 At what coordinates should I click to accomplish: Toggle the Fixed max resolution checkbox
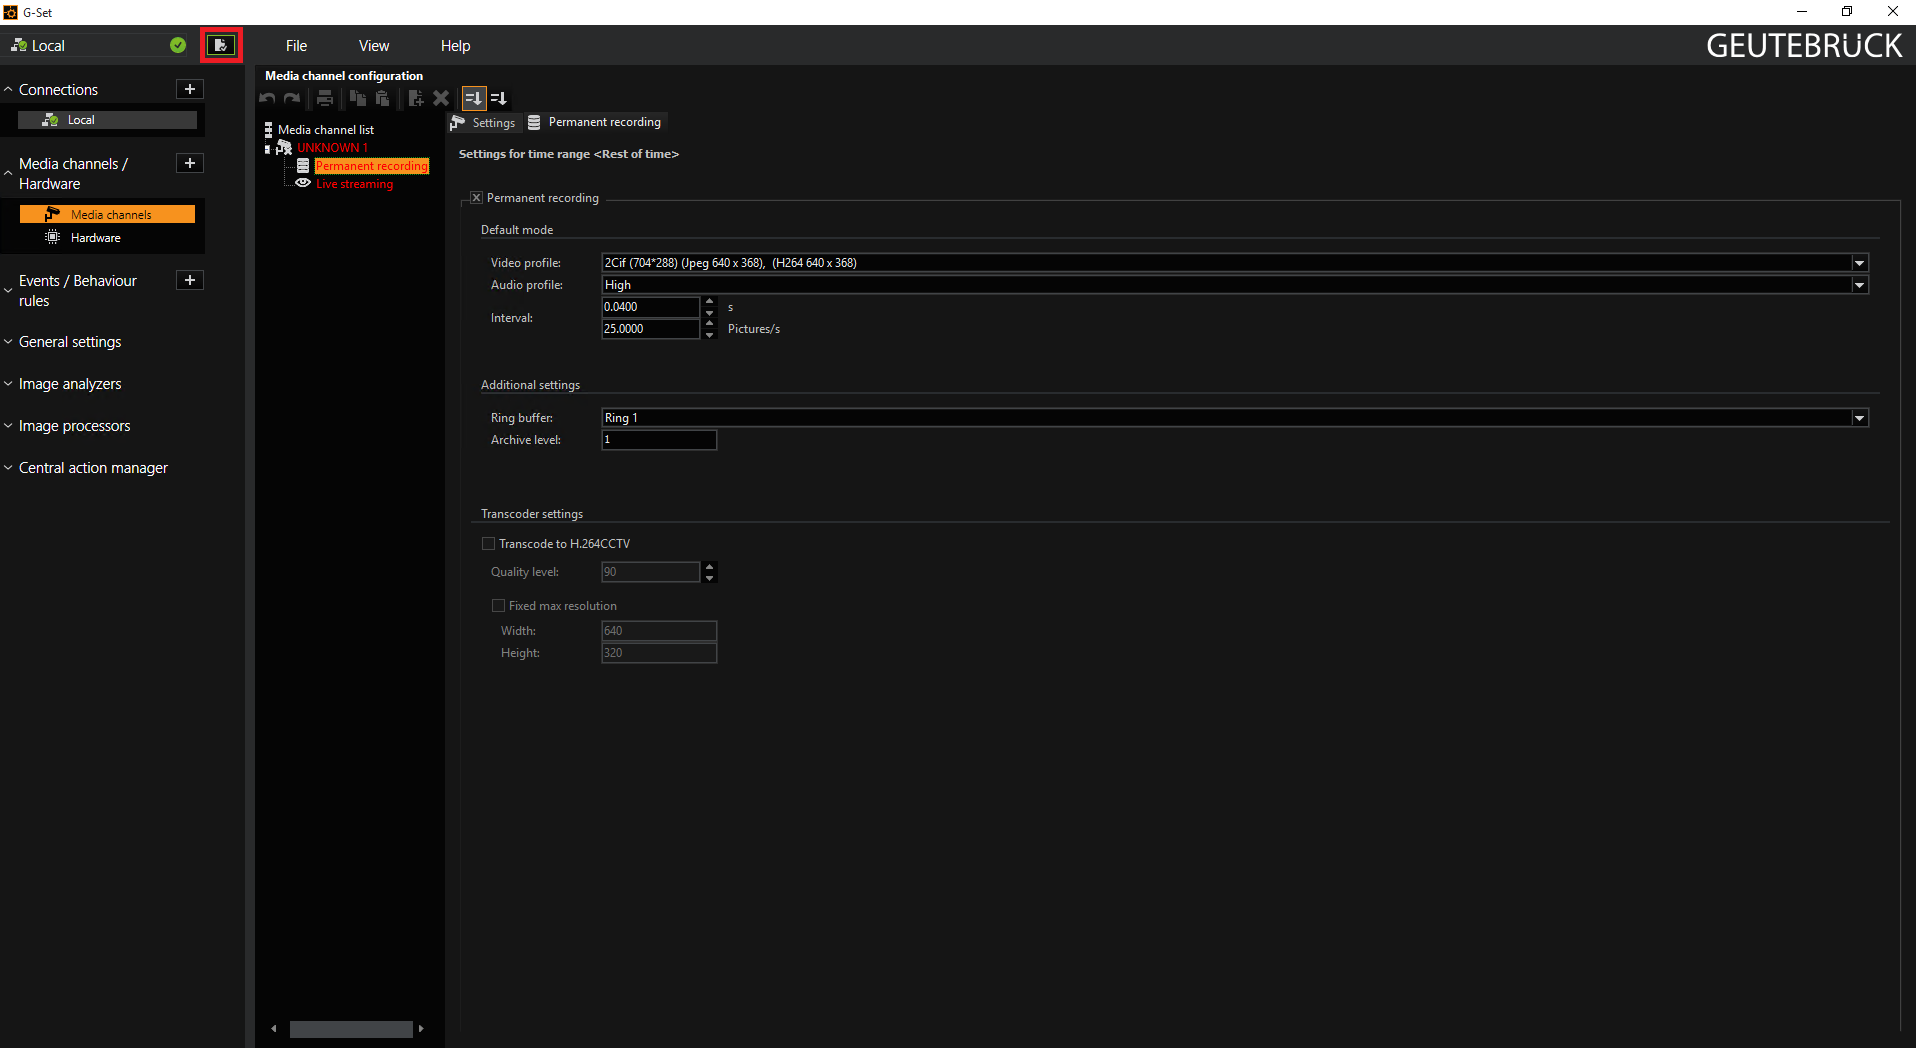click(x=498, y=606)
